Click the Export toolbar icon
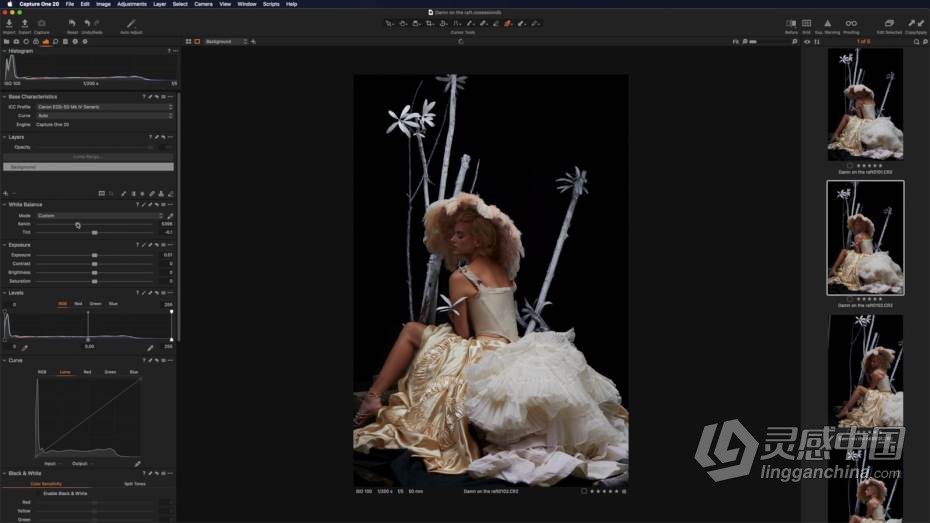 click(24, 24)
